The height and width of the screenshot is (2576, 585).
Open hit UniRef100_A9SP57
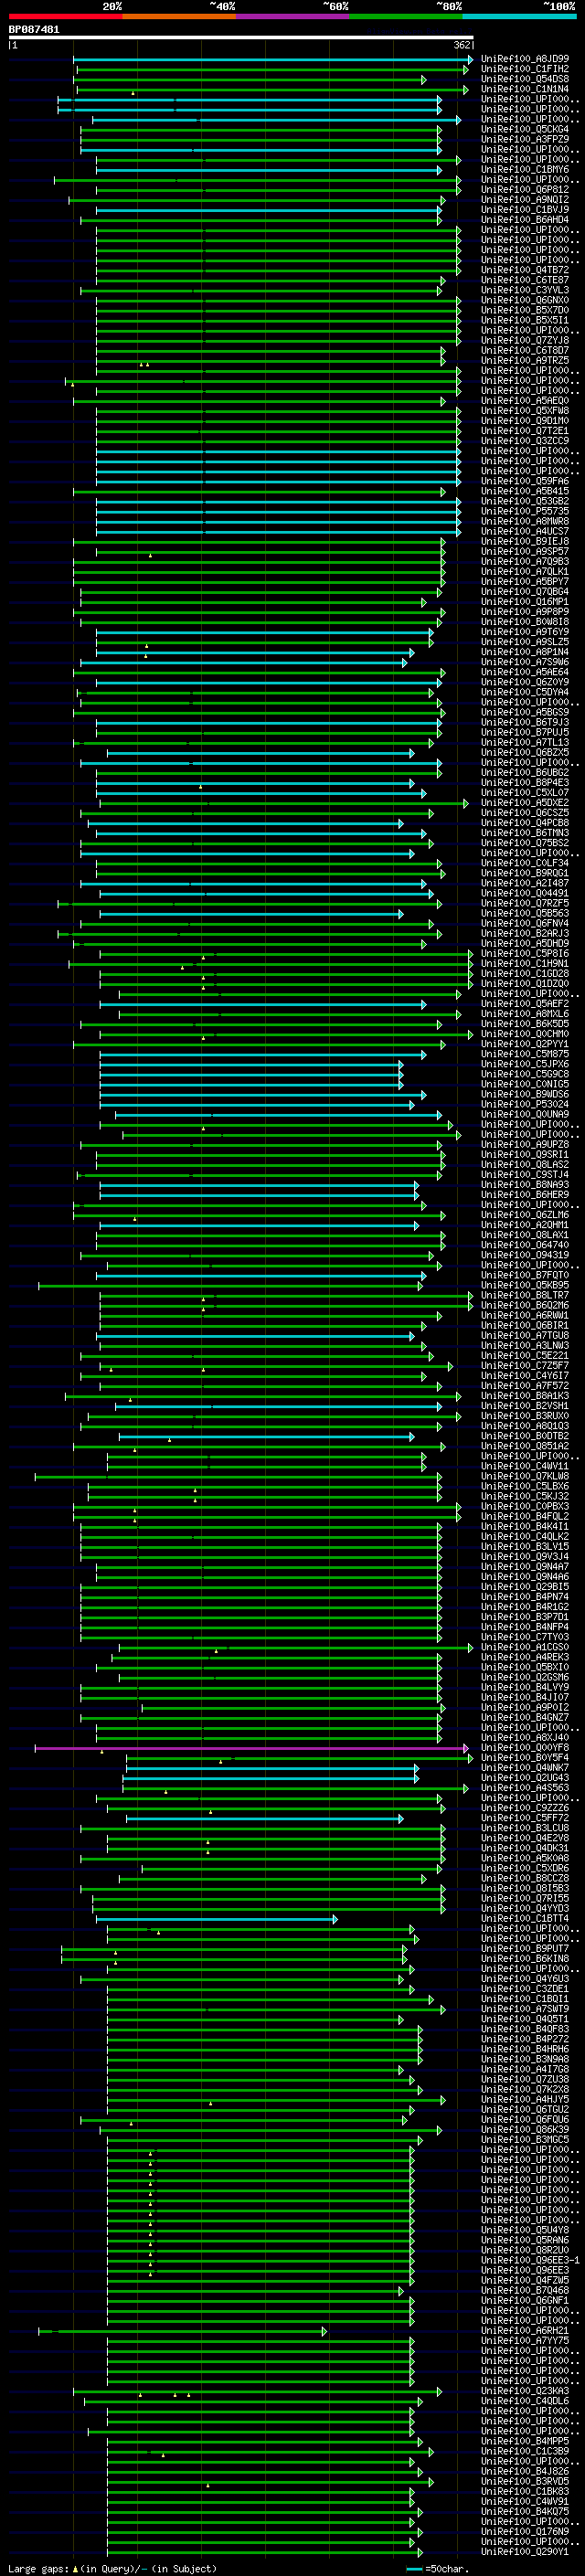tap(525, 552)
